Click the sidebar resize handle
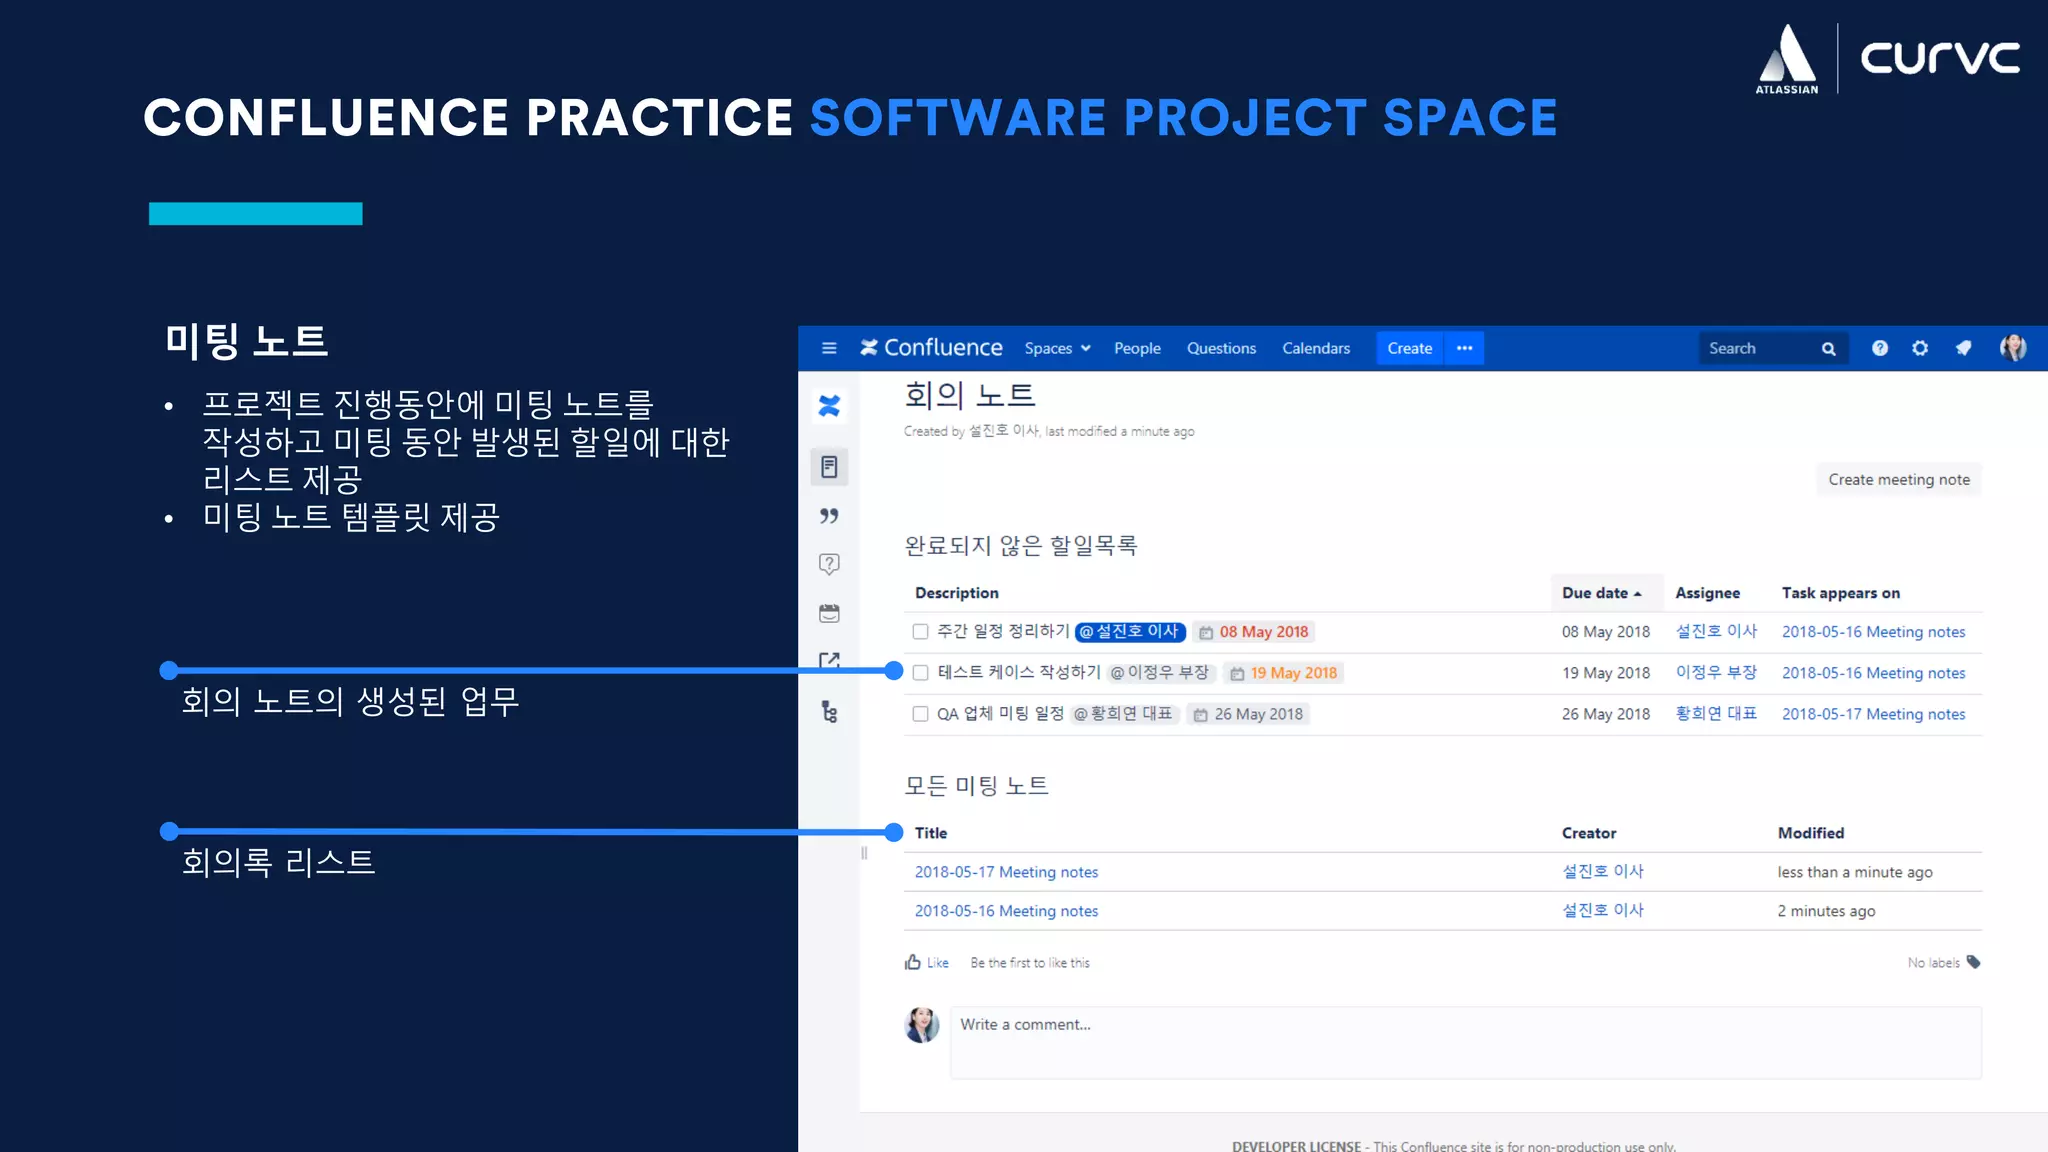This screenshot has height=1152, width=2048. [x=863, y=853]
